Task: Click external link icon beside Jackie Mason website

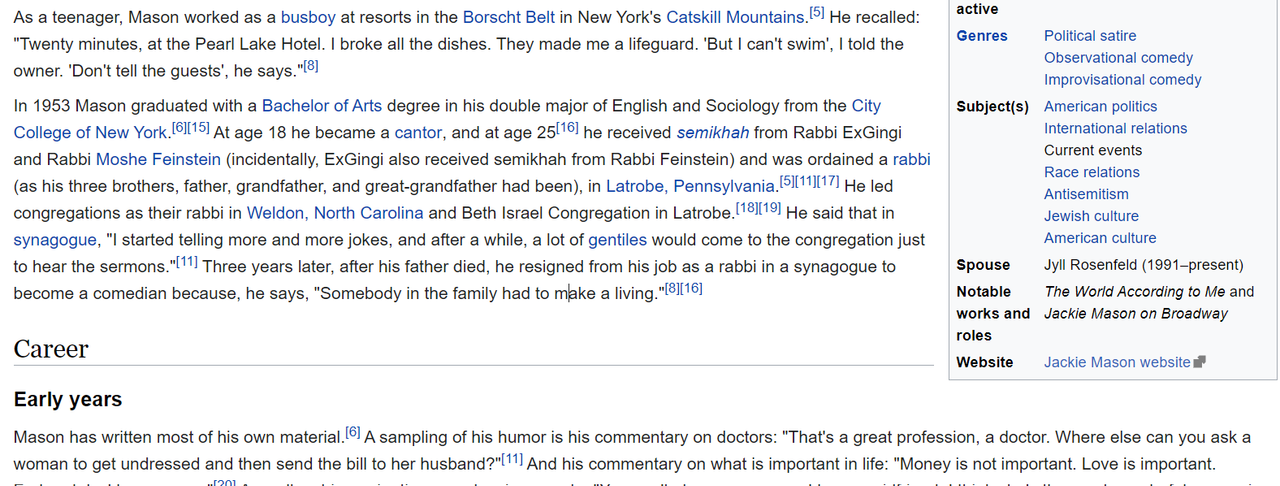Action: pos(1200,362)
